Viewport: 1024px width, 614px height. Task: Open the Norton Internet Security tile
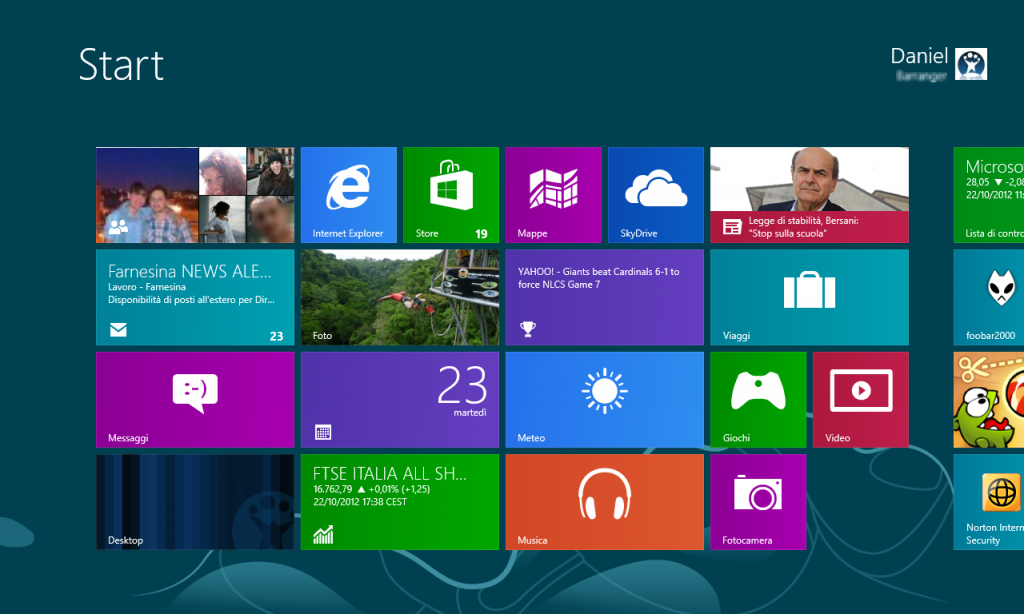point(989,502)
